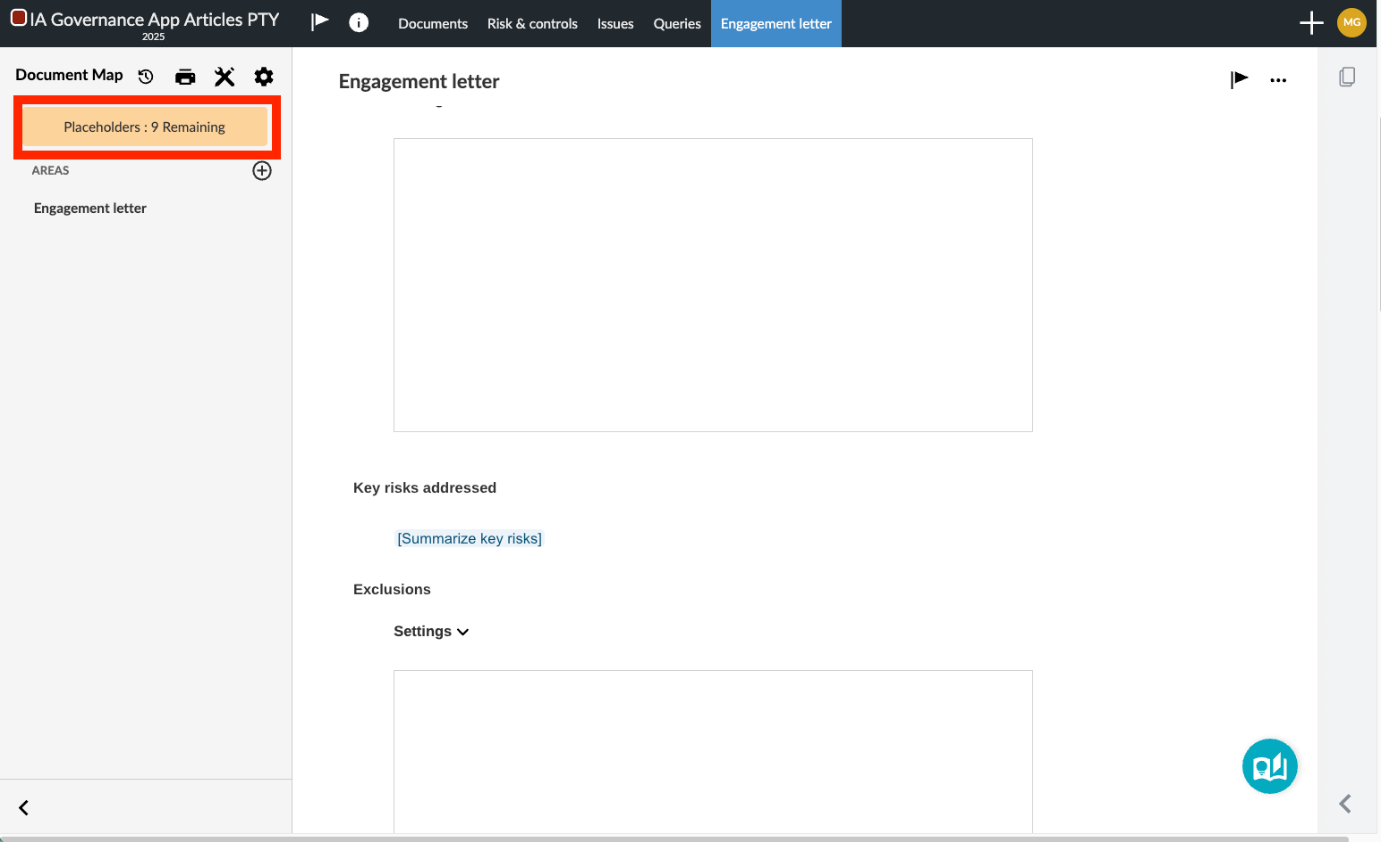Image resolution: width=1381 pixels, height=842 pixels.
Task: Select Engagement letter in the areas list
Action: point(90,208)
